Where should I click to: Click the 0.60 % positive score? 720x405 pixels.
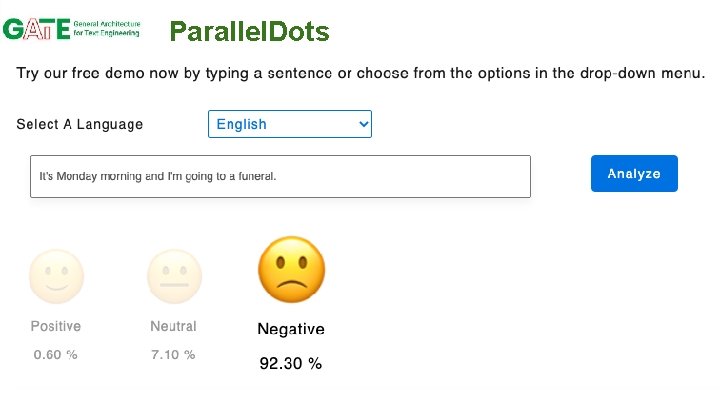[x=56, y=355]
